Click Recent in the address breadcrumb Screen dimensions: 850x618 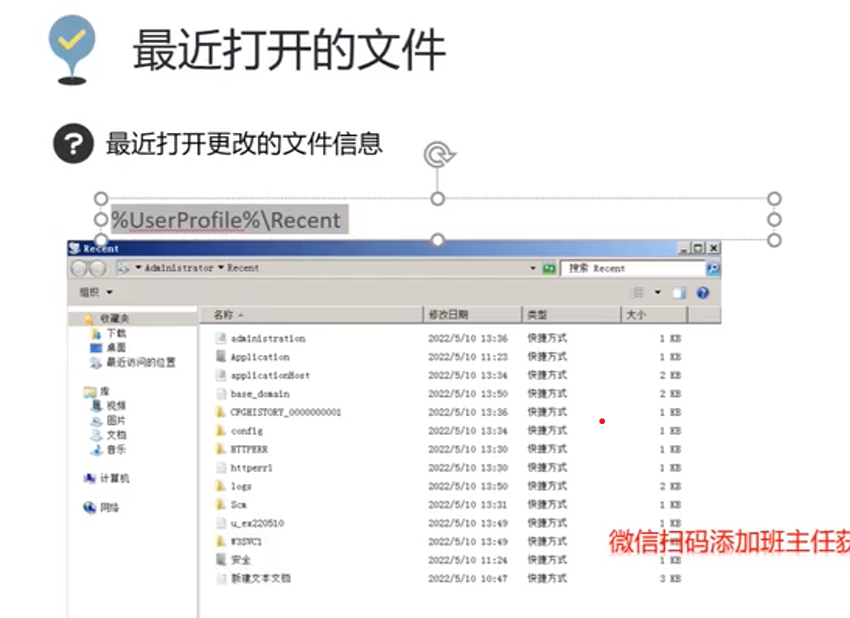coord(243,268)
